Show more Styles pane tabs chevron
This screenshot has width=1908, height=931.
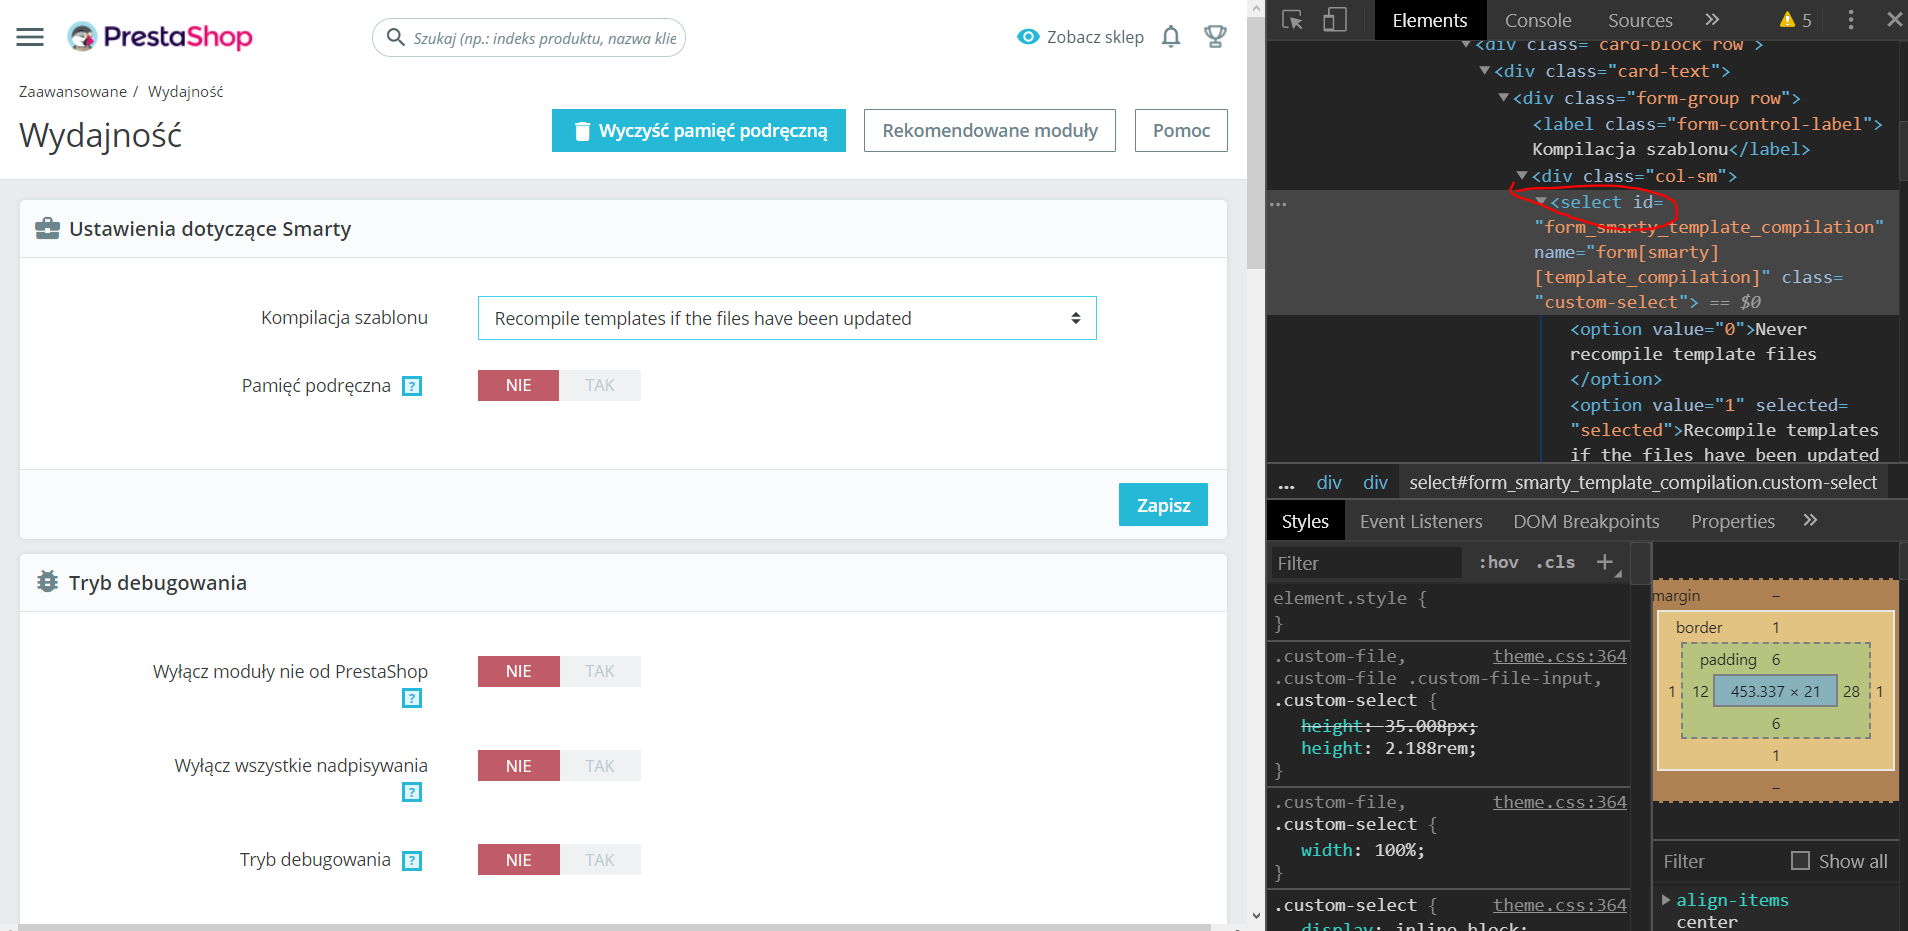point(1810,521)
